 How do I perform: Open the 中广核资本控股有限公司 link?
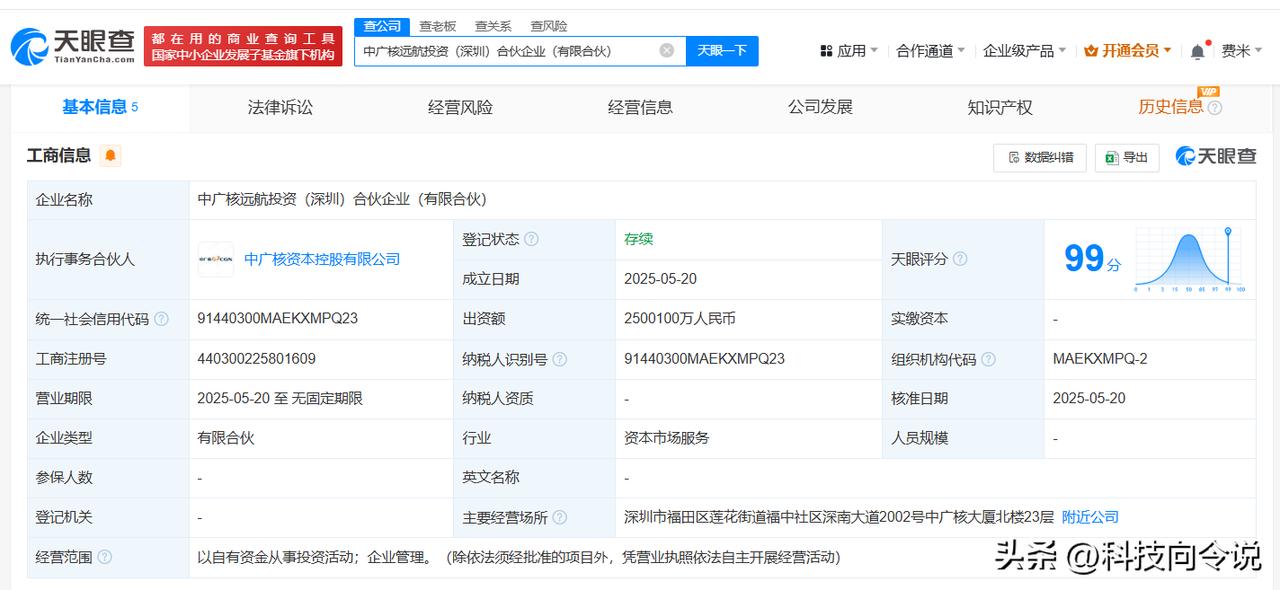pyautogui.click(x=322, y=259)
